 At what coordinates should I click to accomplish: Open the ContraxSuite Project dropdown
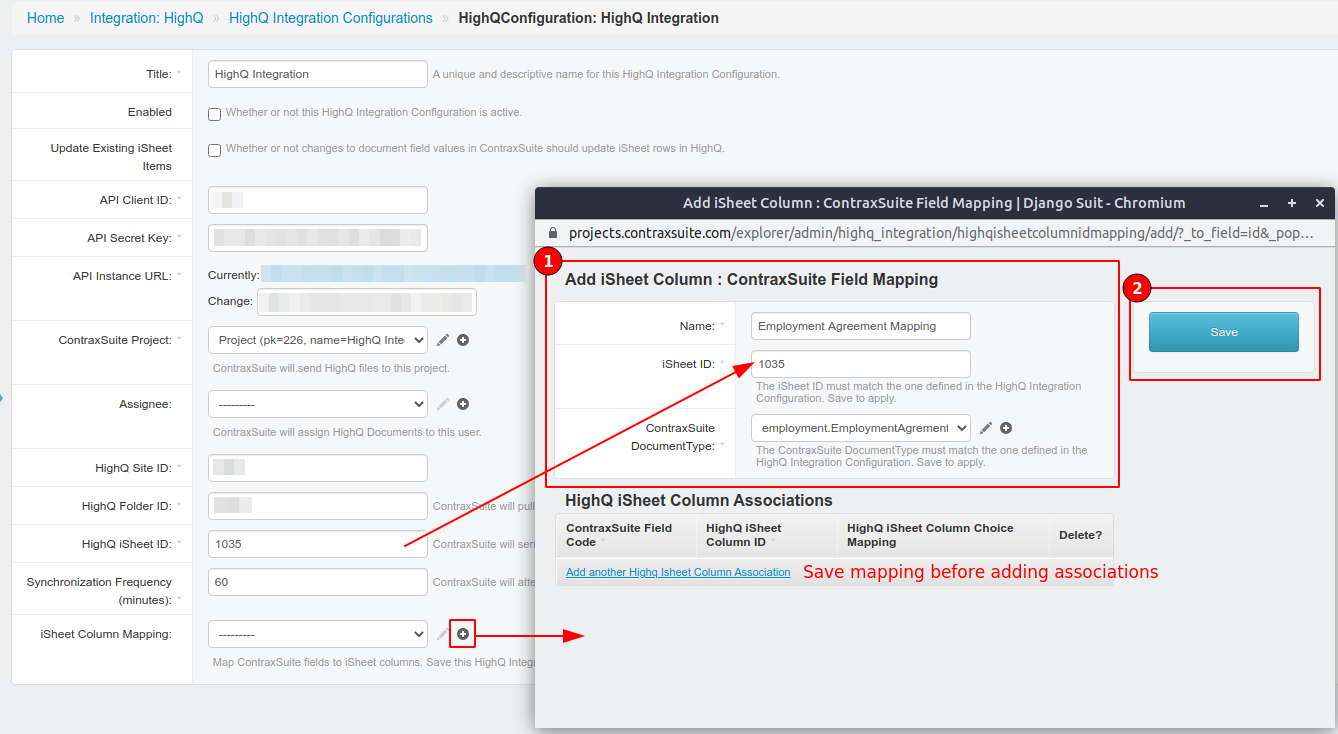pyautogui.click(x=318, y=340)
